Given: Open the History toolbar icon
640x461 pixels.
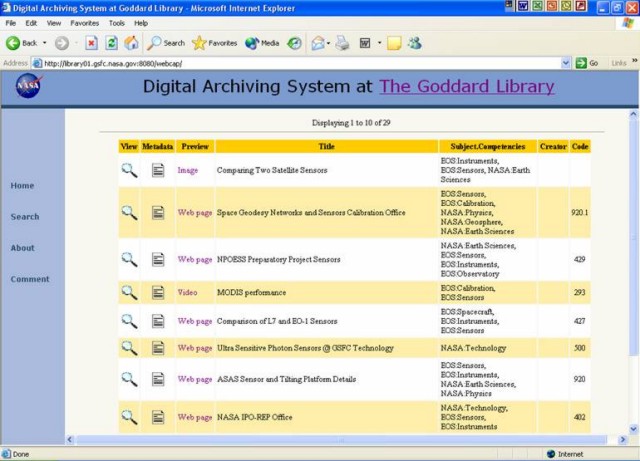Looking at the screenshot, I should coord(294,43).
